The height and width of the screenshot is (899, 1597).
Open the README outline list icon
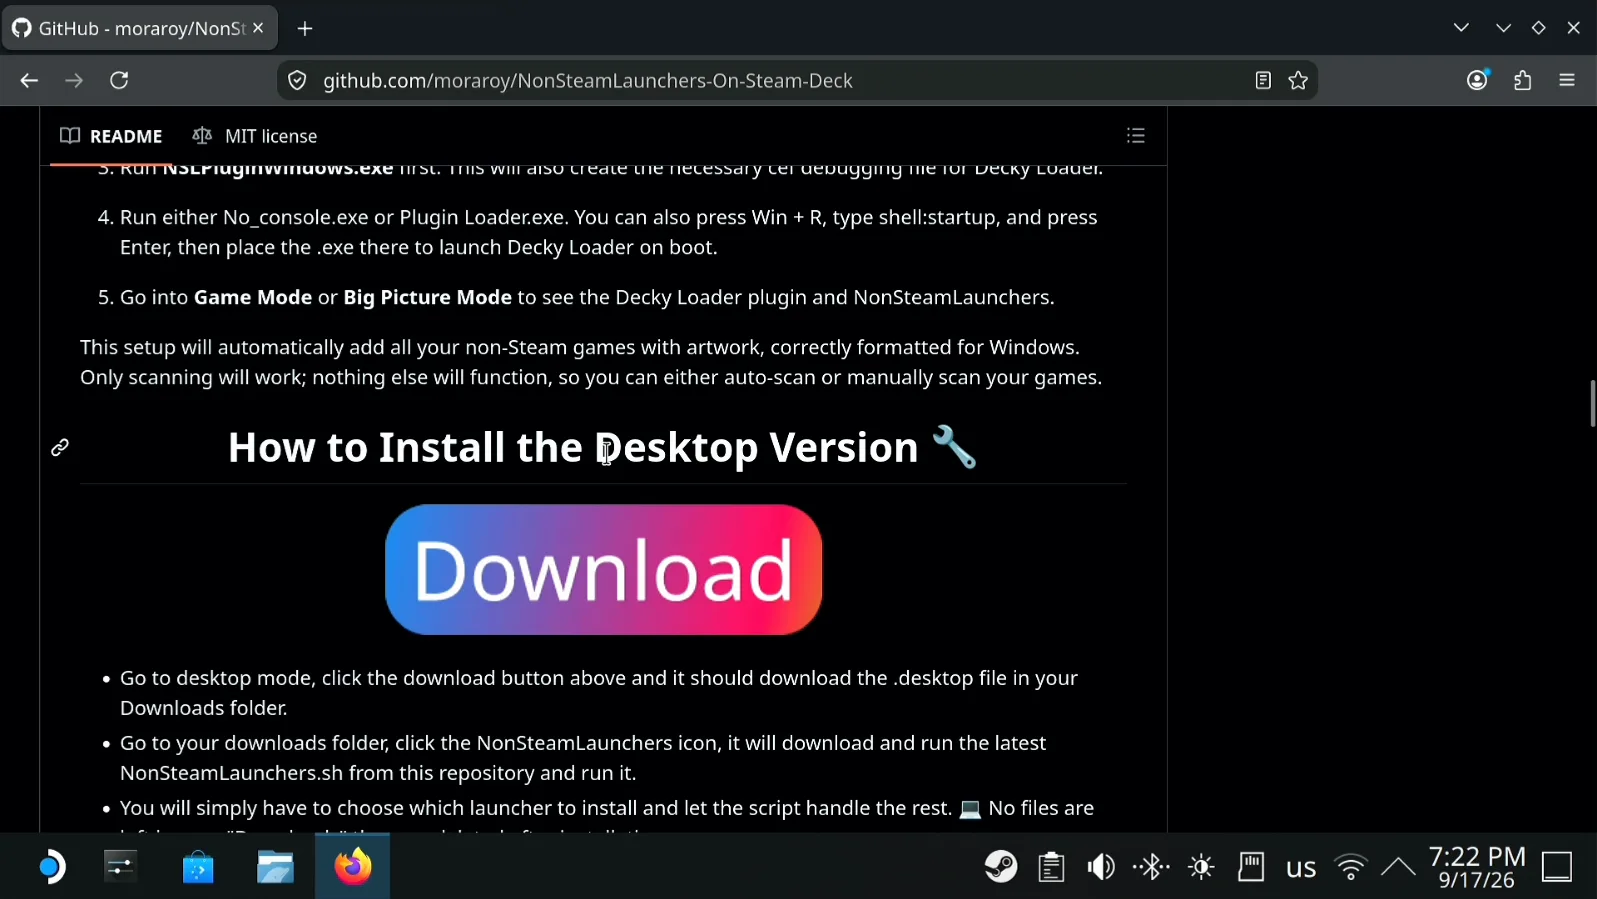[x=1136, y=136]
